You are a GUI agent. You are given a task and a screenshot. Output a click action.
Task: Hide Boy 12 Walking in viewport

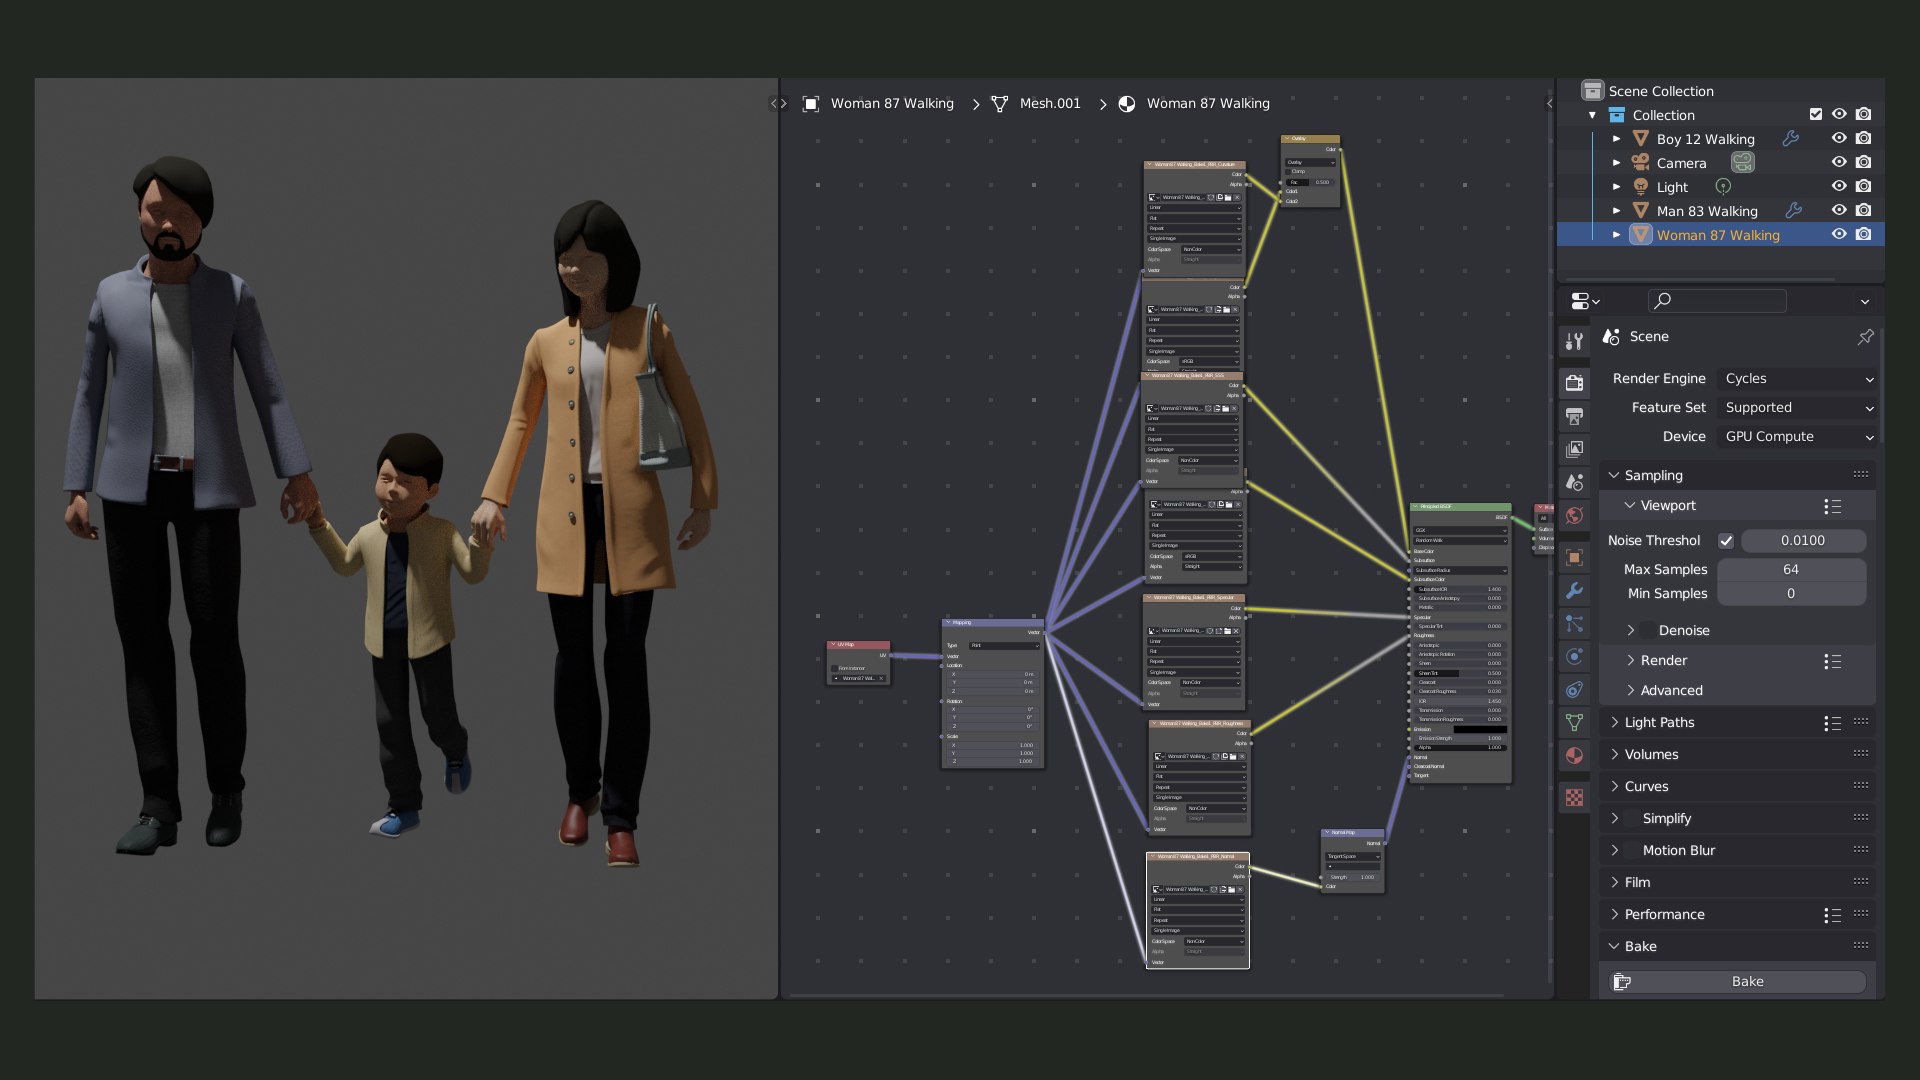point(1839,139)
